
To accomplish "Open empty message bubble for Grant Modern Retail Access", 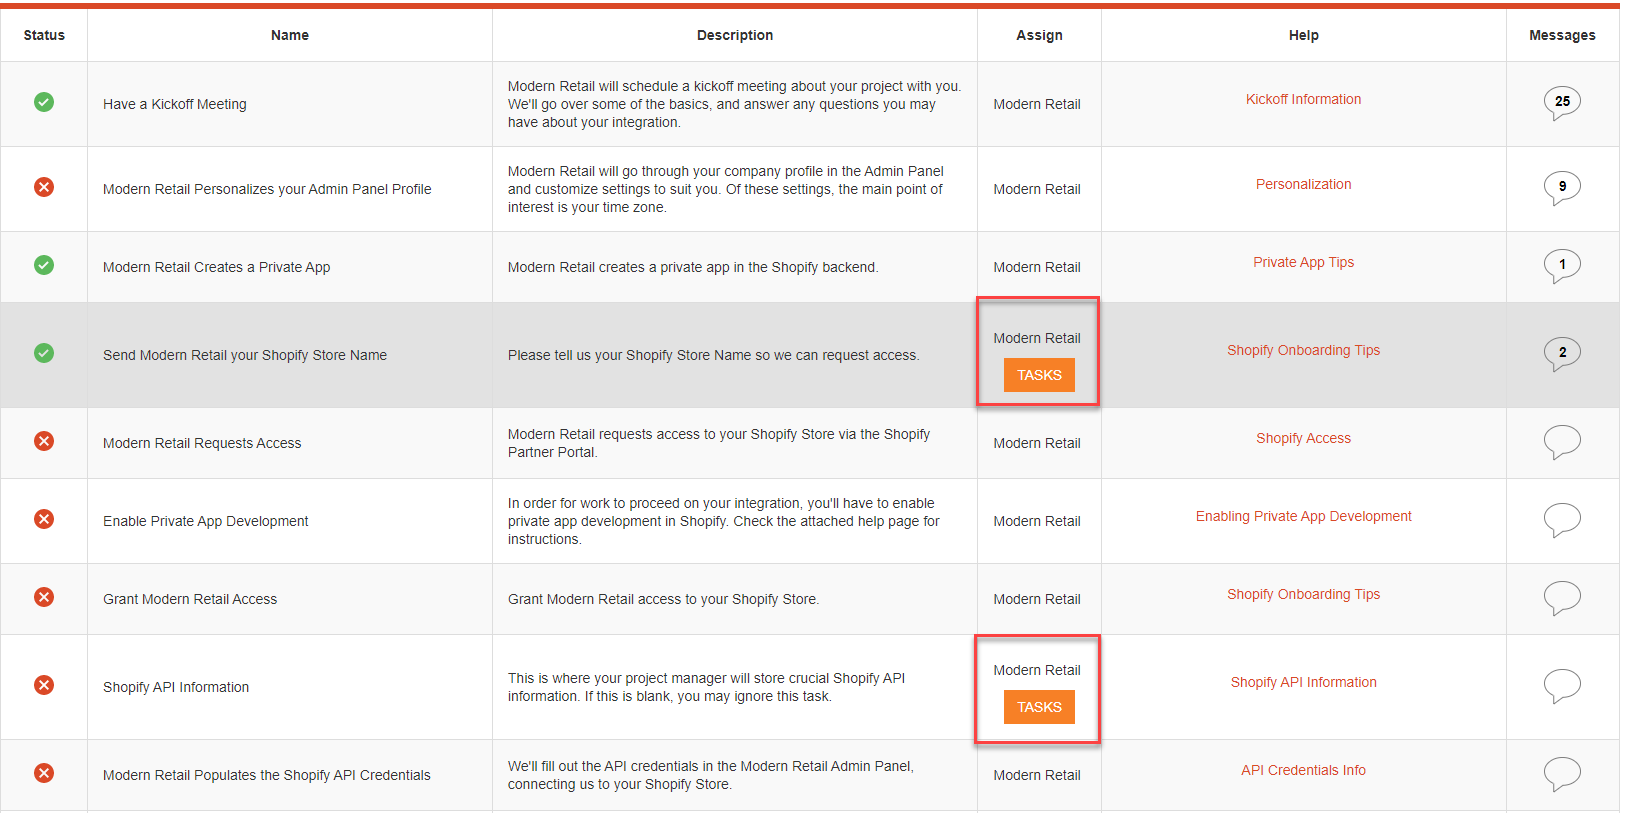I will point(1562,597).
